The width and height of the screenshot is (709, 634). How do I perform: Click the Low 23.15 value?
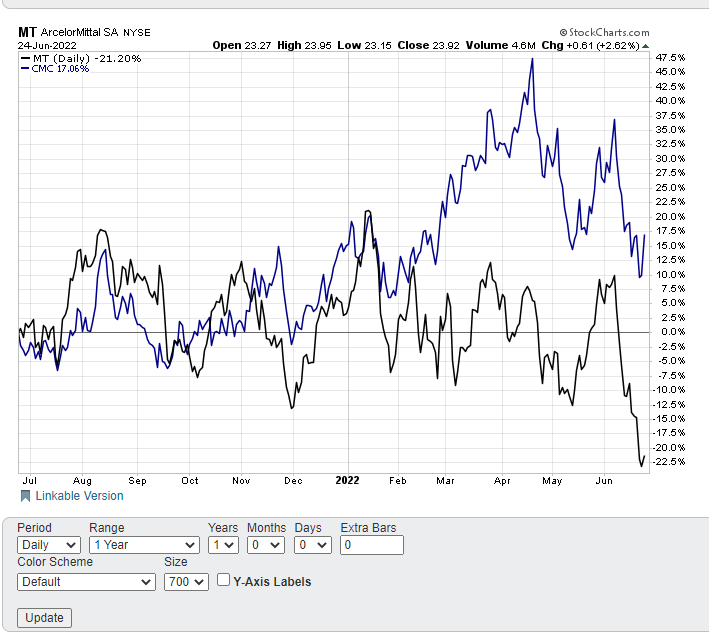[364, 46]
